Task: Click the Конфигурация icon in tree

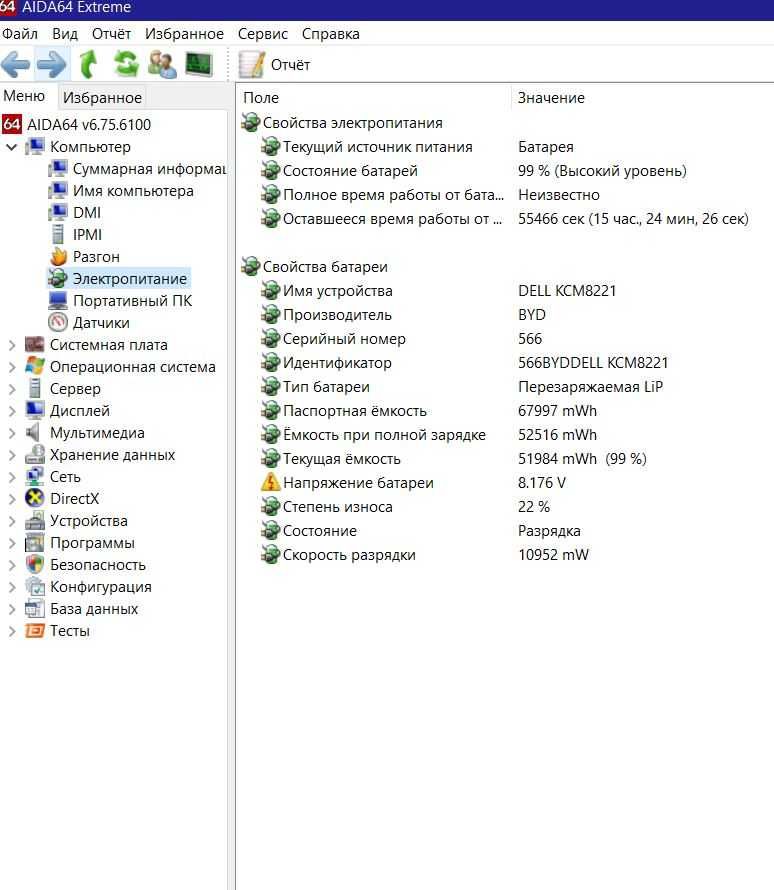Action: 35,586
